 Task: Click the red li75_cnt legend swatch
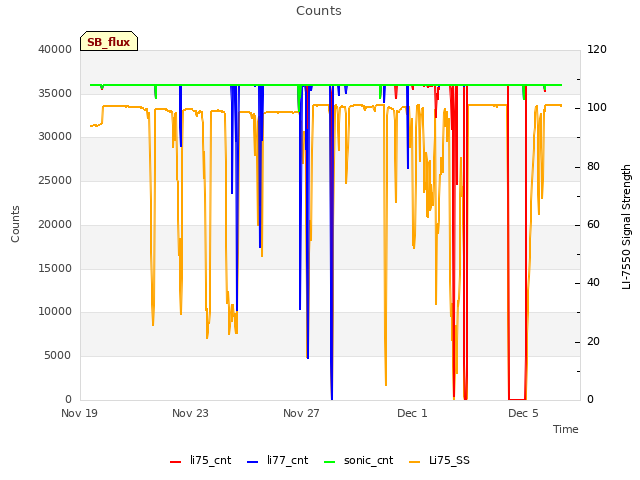coord(176,462)
